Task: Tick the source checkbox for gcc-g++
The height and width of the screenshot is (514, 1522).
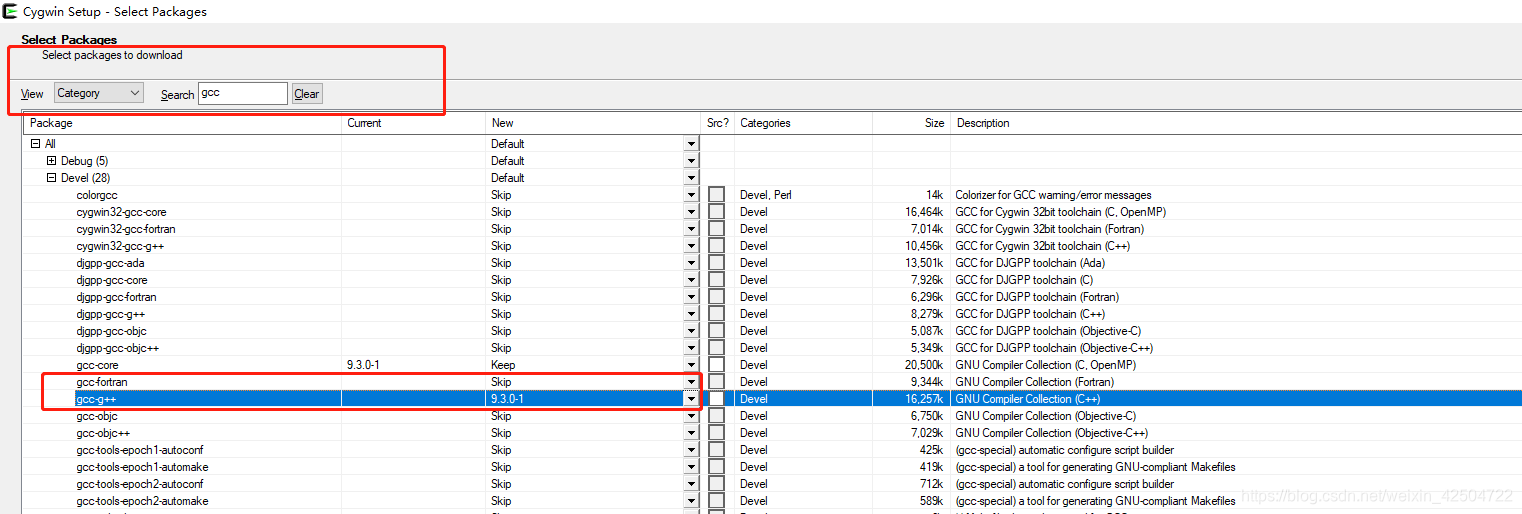Action: 716,399
